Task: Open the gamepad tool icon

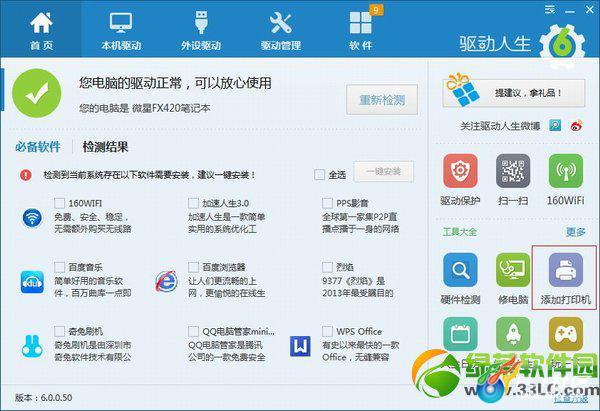Action: pyautogui.click(x=566, y=334)
